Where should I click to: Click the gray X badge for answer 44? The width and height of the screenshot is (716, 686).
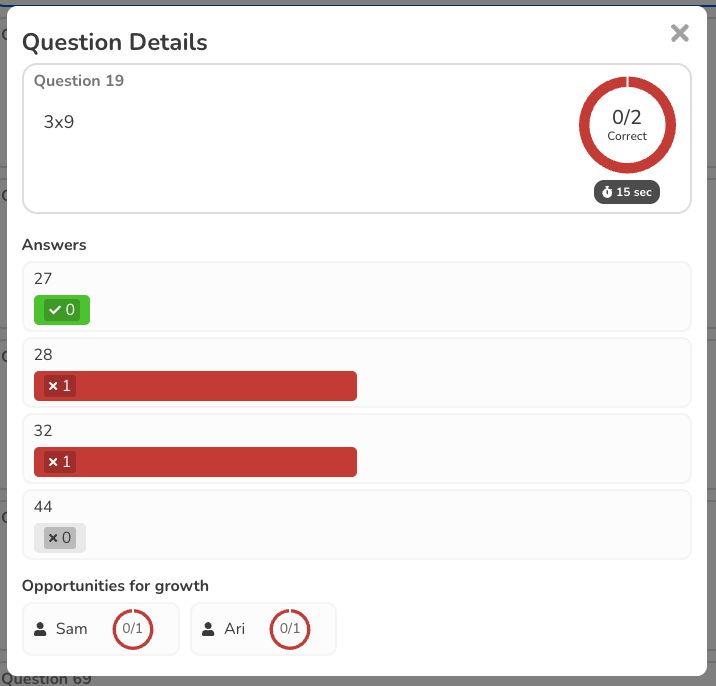60,538
